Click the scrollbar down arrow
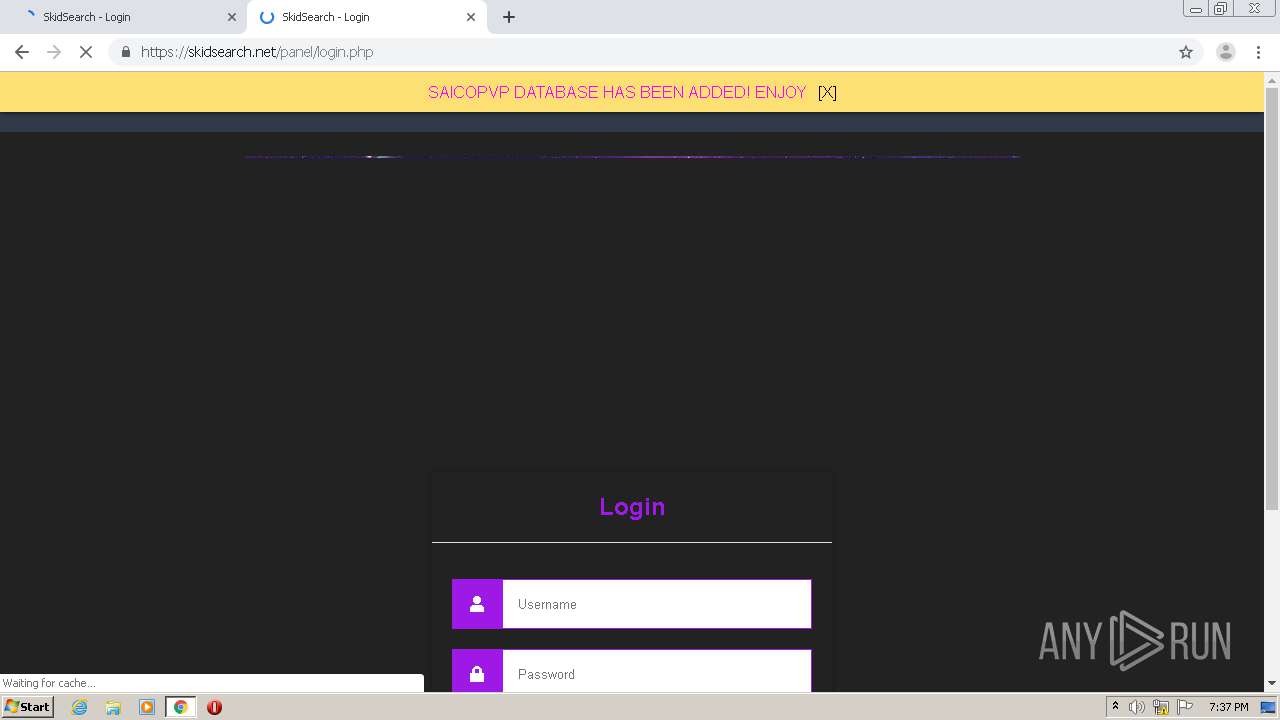The width and height of the screenshot is (1280, 720). point(1272,683)
